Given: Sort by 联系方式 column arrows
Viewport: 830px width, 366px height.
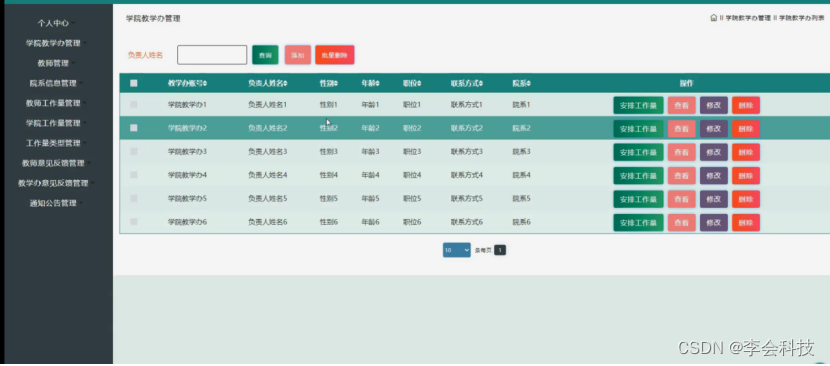Looking at the screenshot, I should (481, 84).
